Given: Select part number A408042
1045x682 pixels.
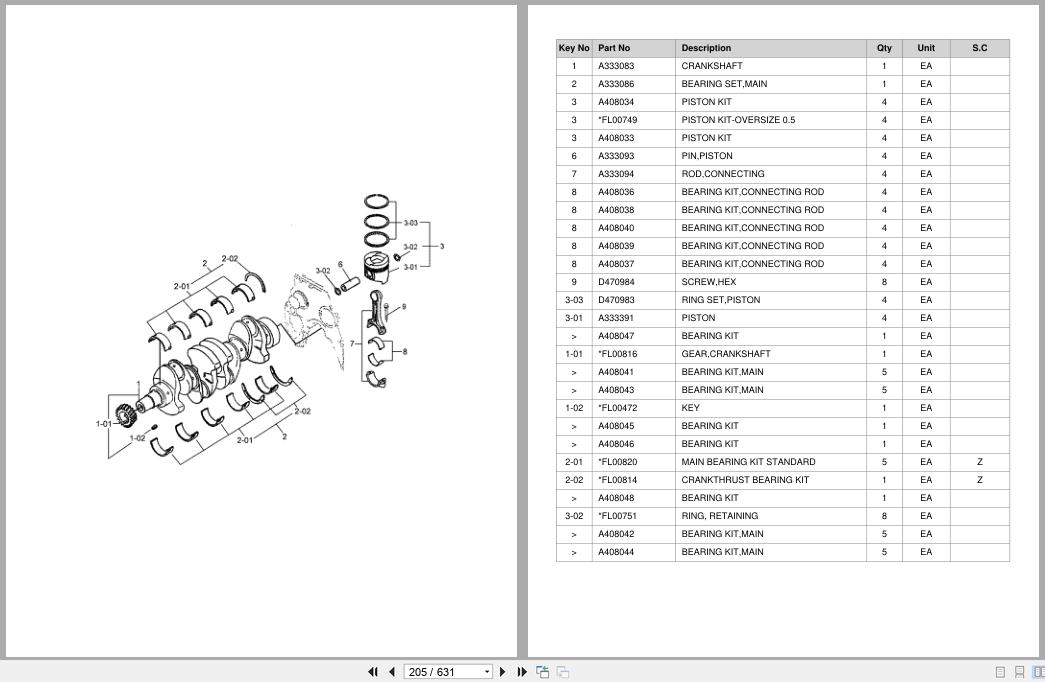Looking at the screenshot, I should pos(616,534).
